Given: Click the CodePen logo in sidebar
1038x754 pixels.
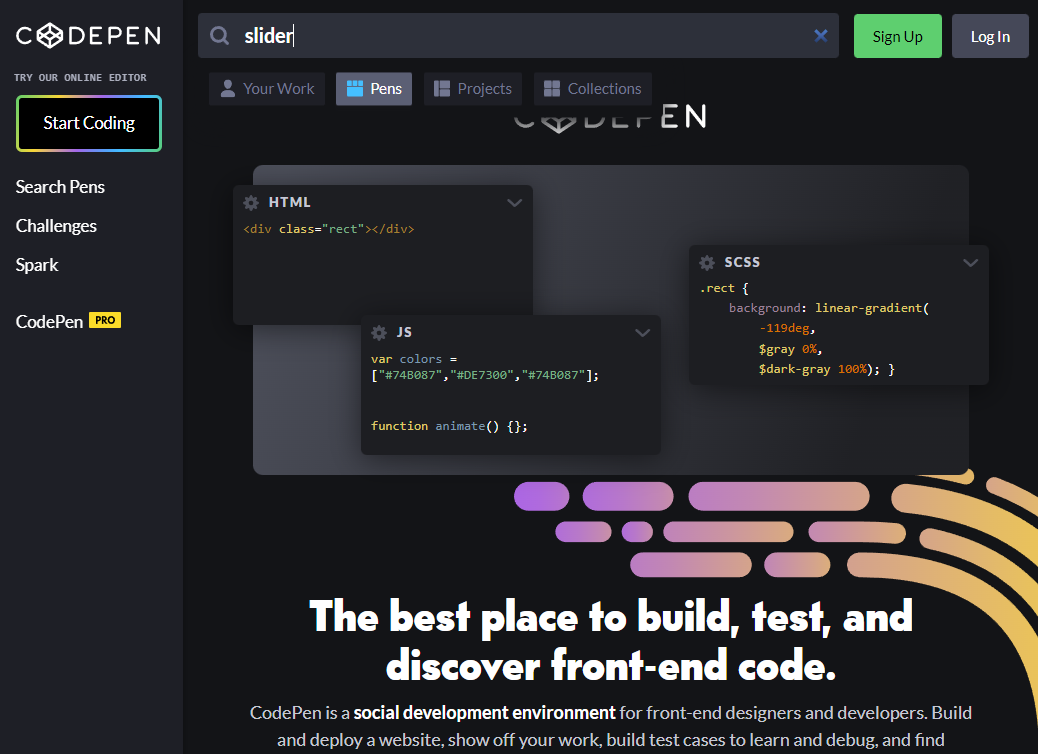Looking at the screenshot, I should (x=88, y=36).
